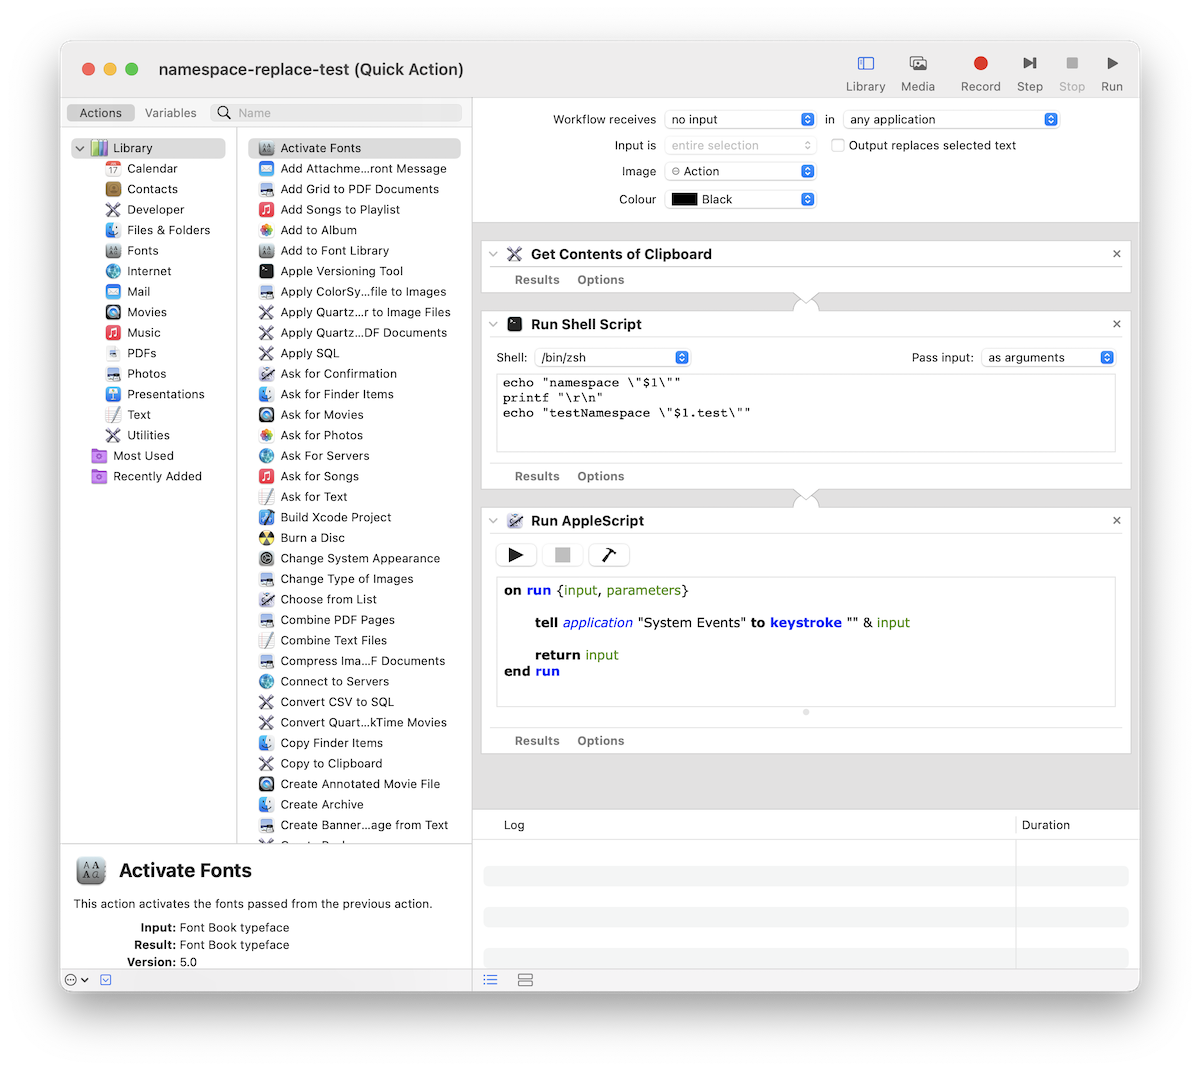Choose the Utilities library category
This screenshot has height=1071, width=1200.
pyautogui.click(x=148, y=435)
